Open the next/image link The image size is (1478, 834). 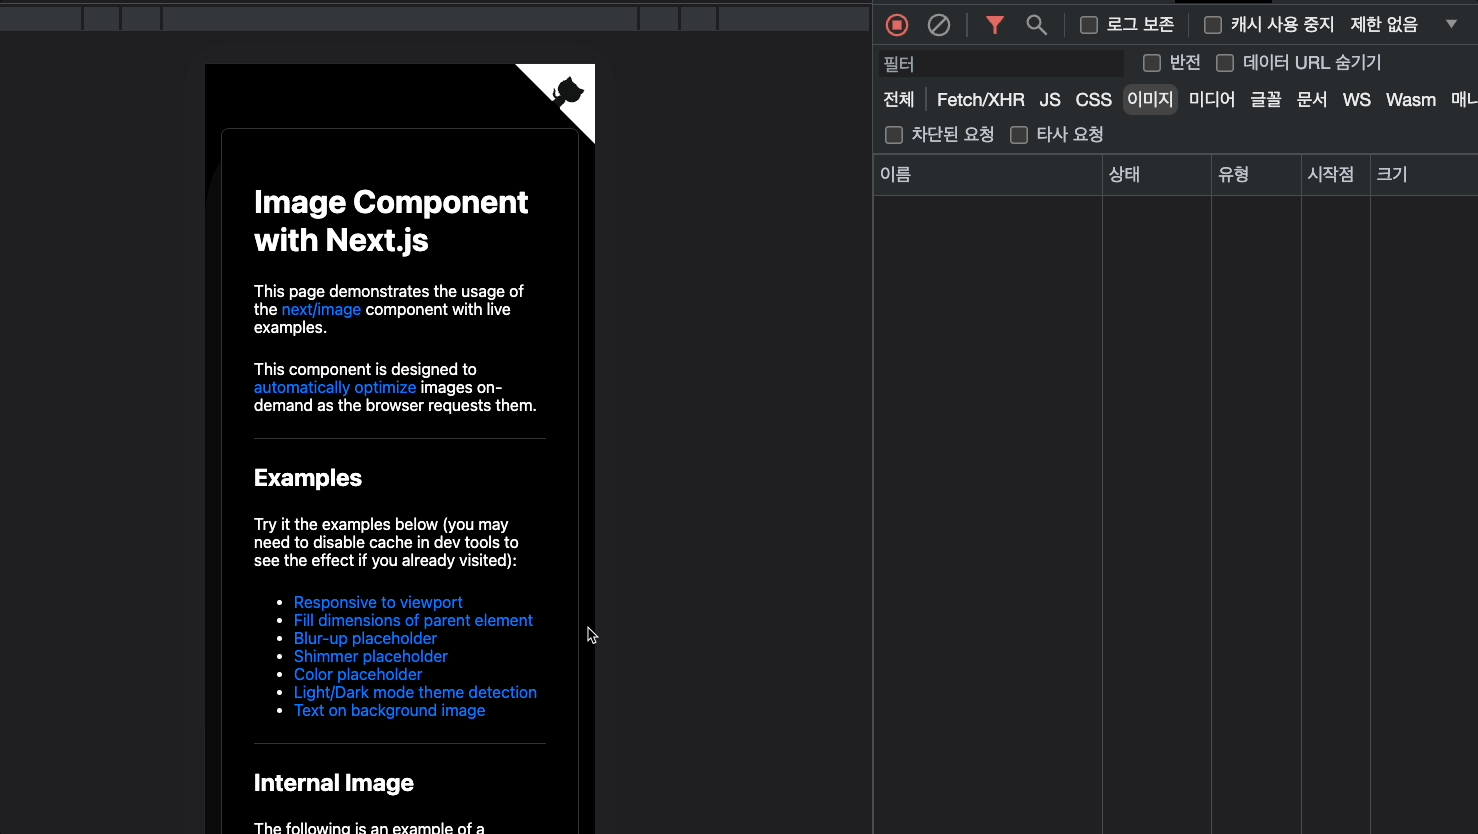pos(321,310)
